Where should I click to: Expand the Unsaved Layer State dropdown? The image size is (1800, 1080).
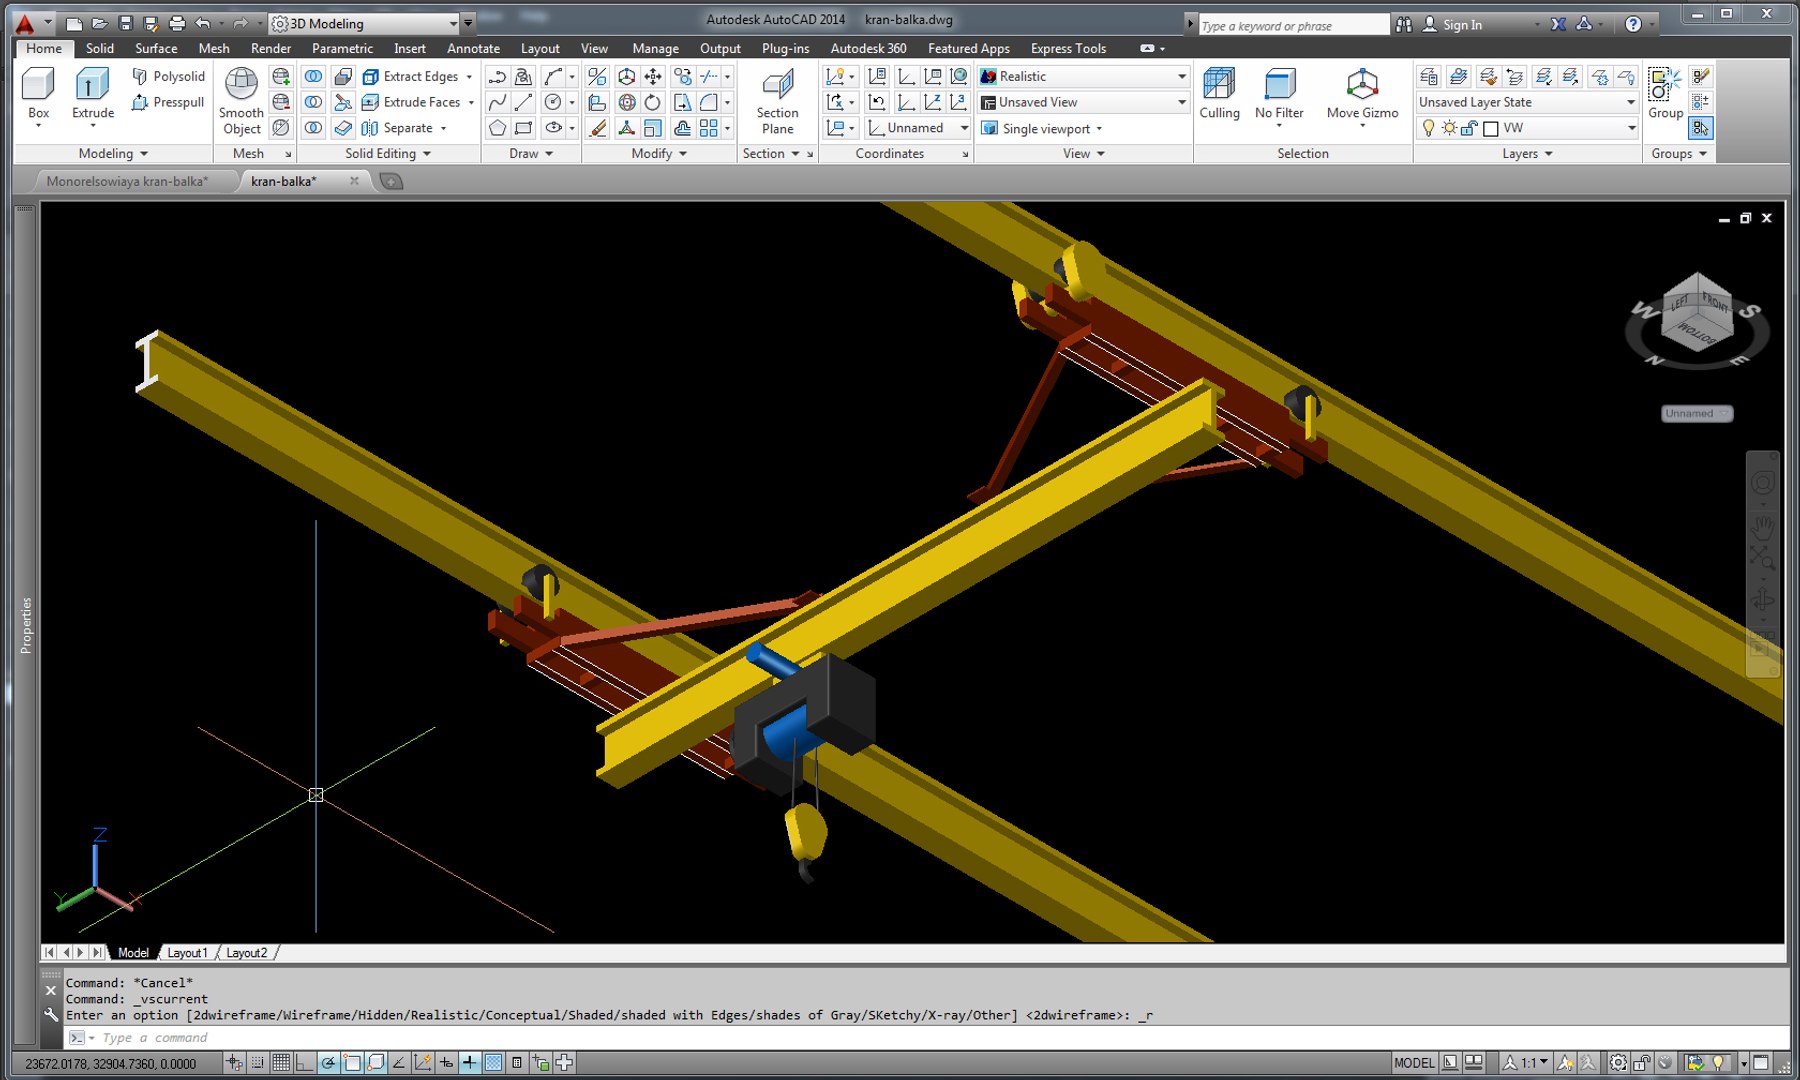point(1527,102)
